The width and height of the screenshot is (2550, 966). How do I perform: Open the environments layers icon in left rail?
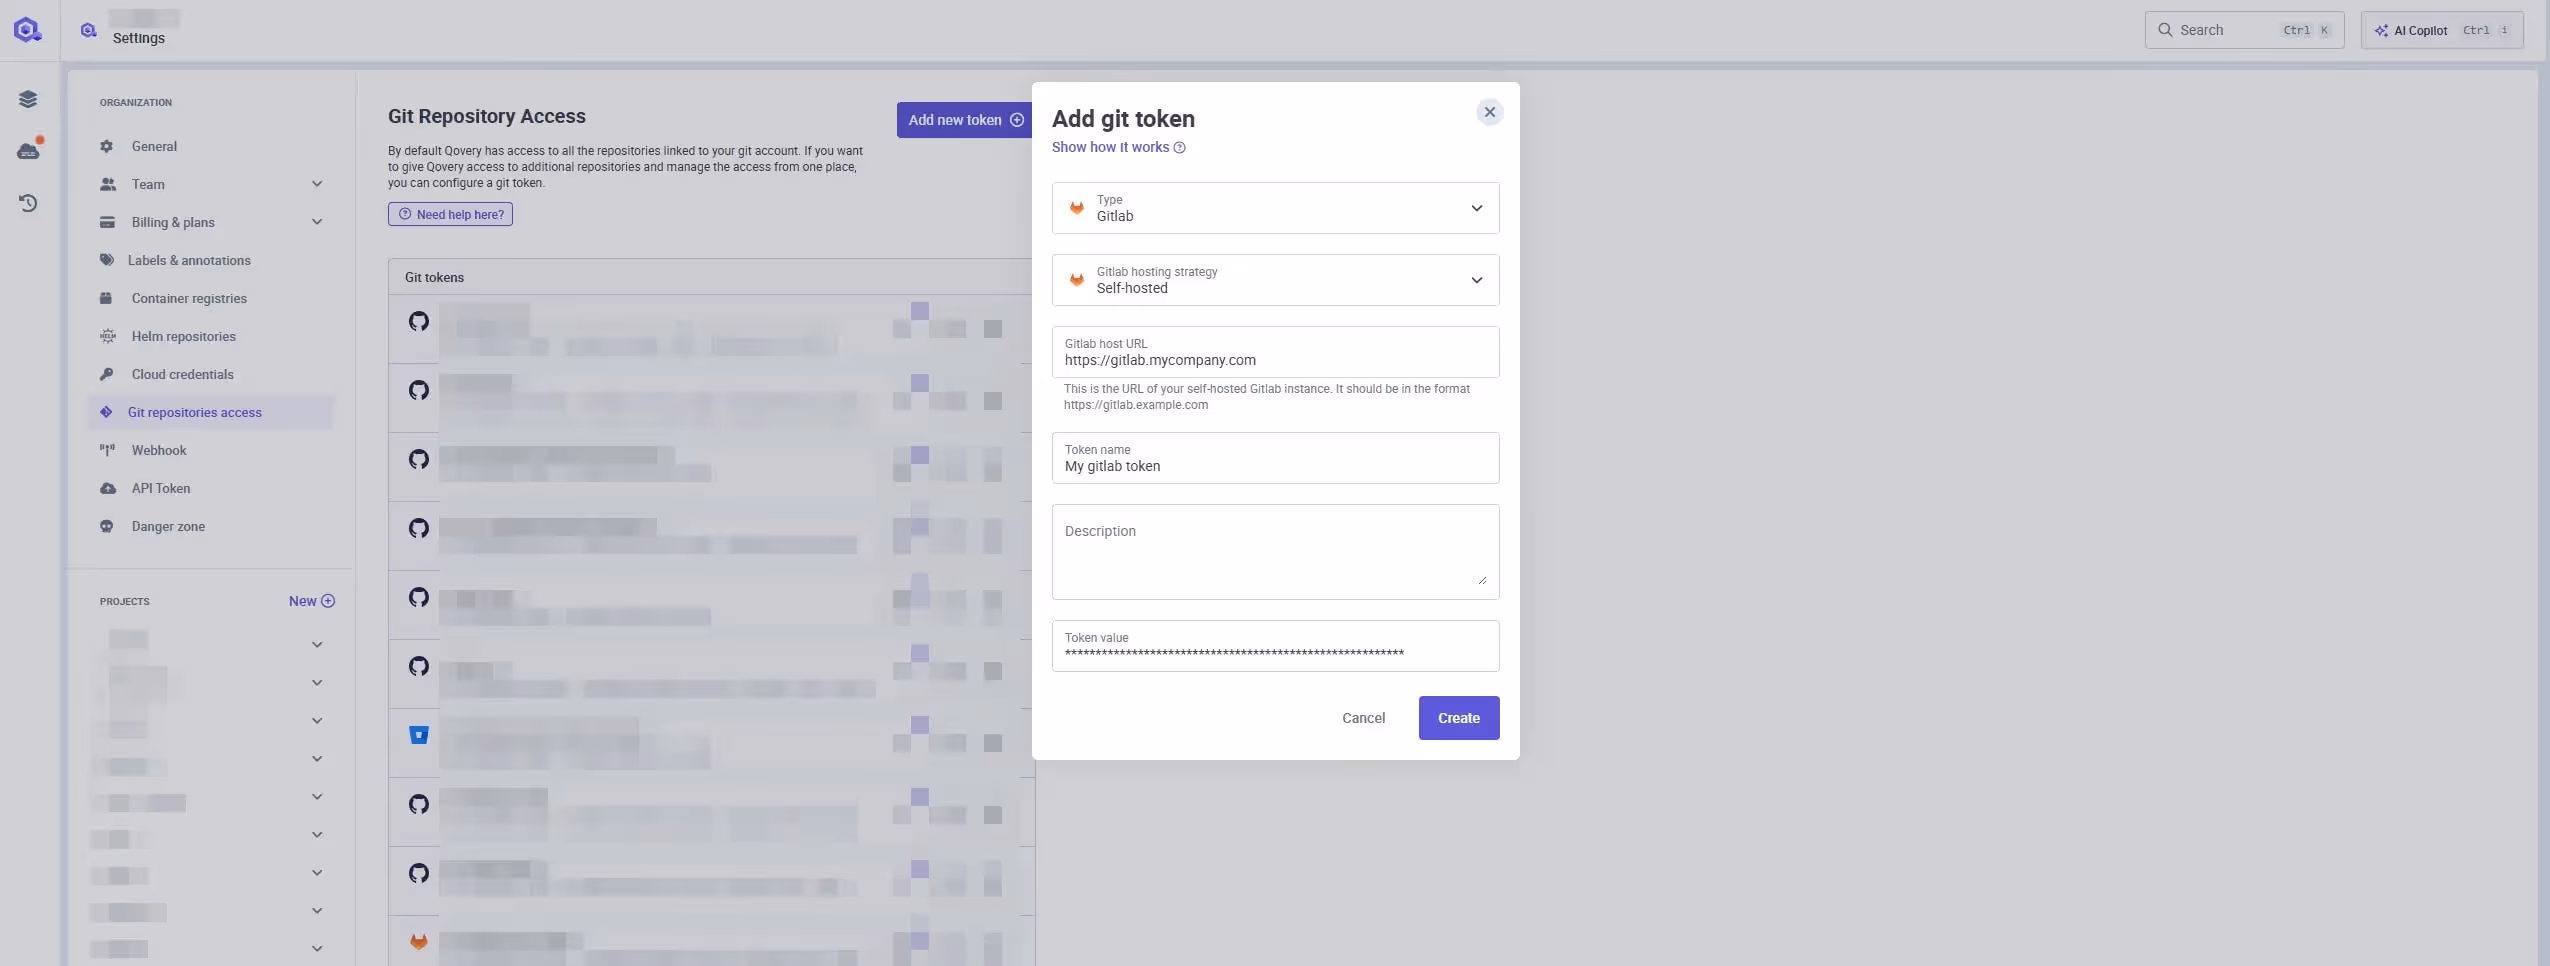(28, 97)
